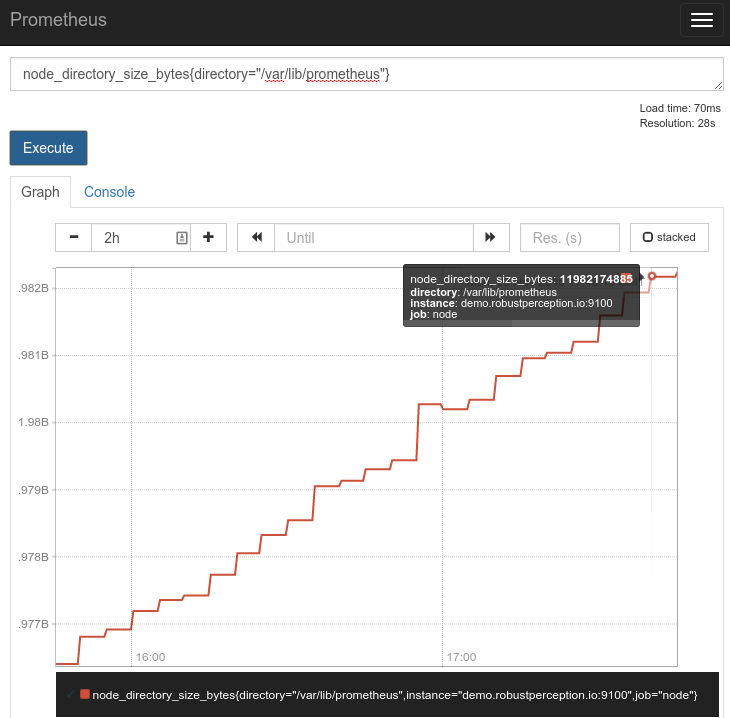
Task: Click the tooltip value 1198217488 text
Action: [596, 279]
